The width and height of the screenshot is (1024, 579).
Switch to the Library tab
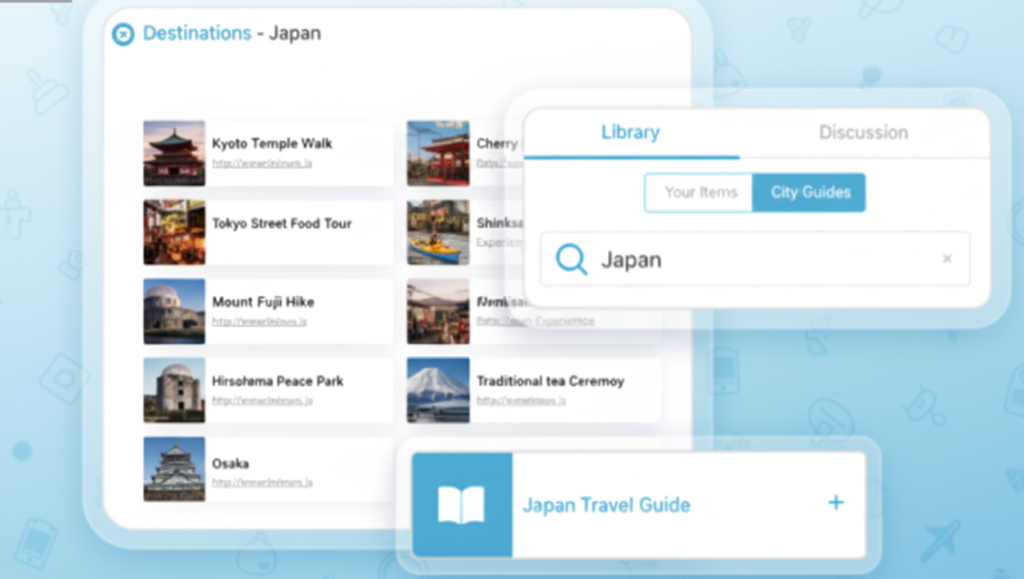coord(630,133)
